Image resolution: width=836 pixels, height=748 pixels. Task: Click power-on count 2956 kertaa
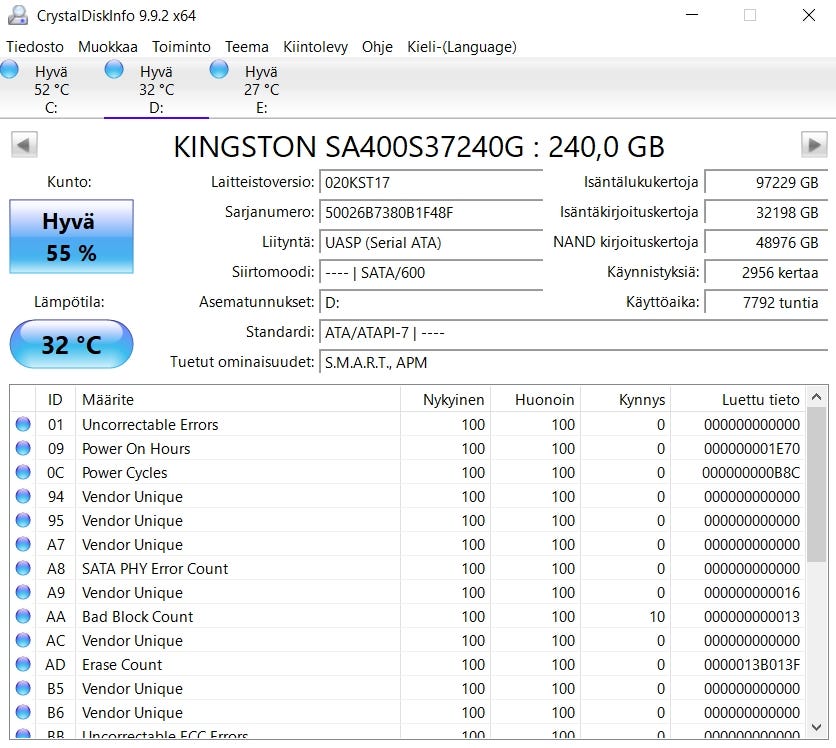tap(766, 272)
